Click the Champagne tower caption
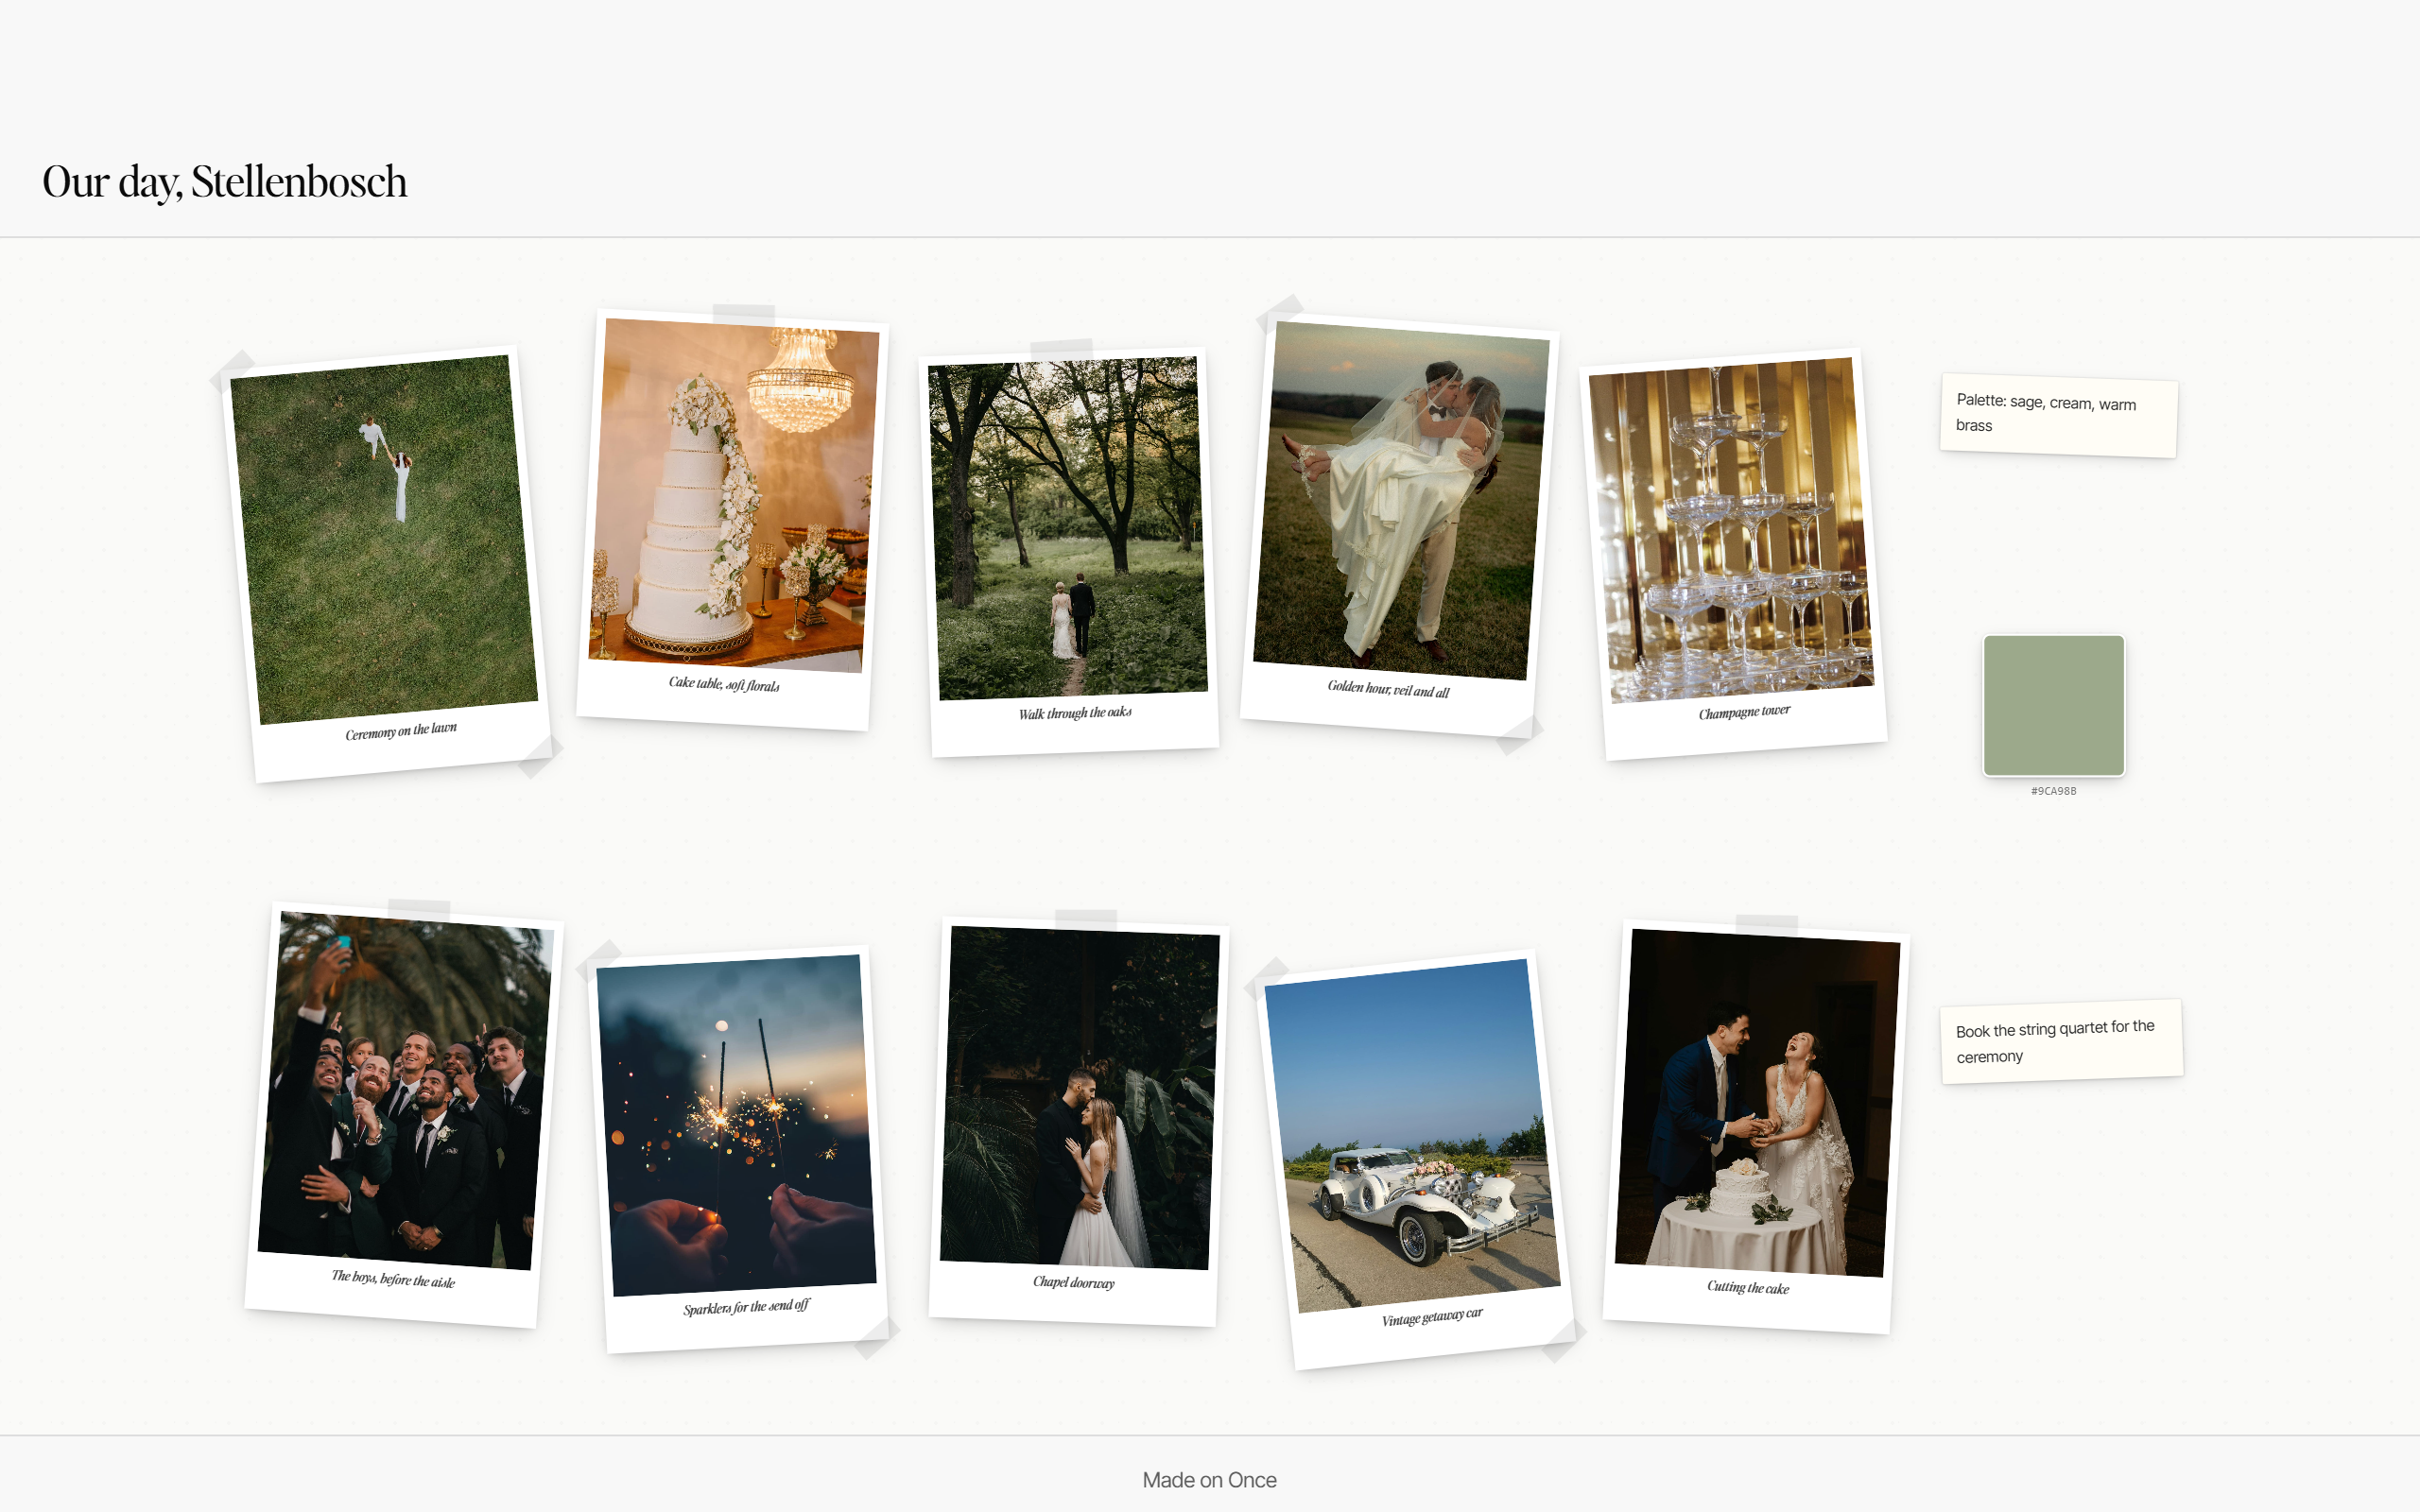Image resolution: width=2420 pixels, height=1512 pixels. pyautogui.click(x=1744, y=712)
